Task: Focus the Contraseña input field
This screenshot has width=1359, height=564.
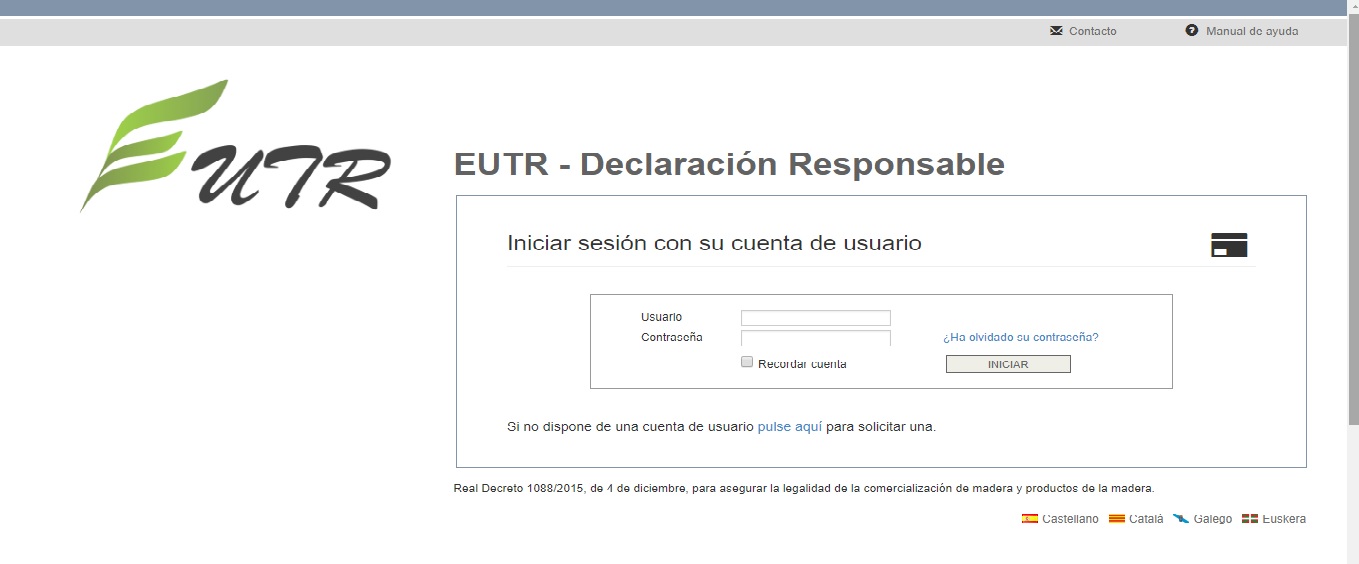Action: pos(815,338)
